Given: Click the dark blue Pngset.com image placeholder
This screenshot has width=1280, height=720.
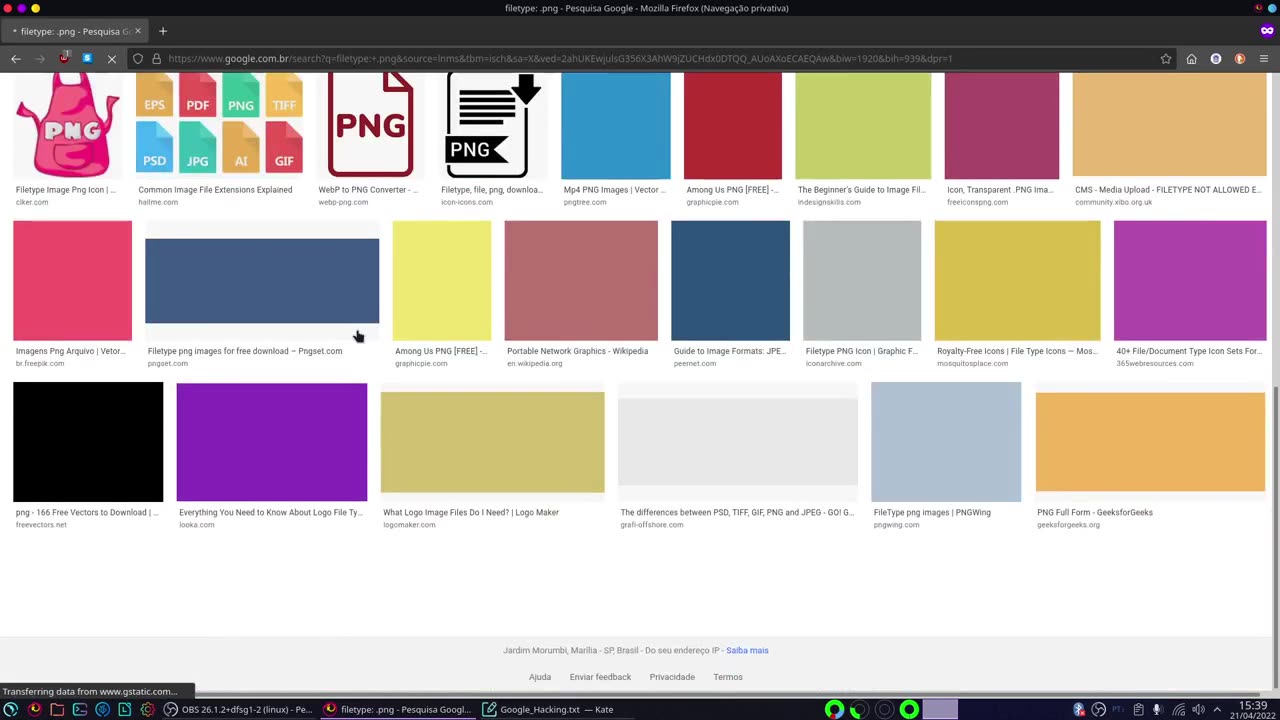Looking at the screenshot, I should point(262,281).
